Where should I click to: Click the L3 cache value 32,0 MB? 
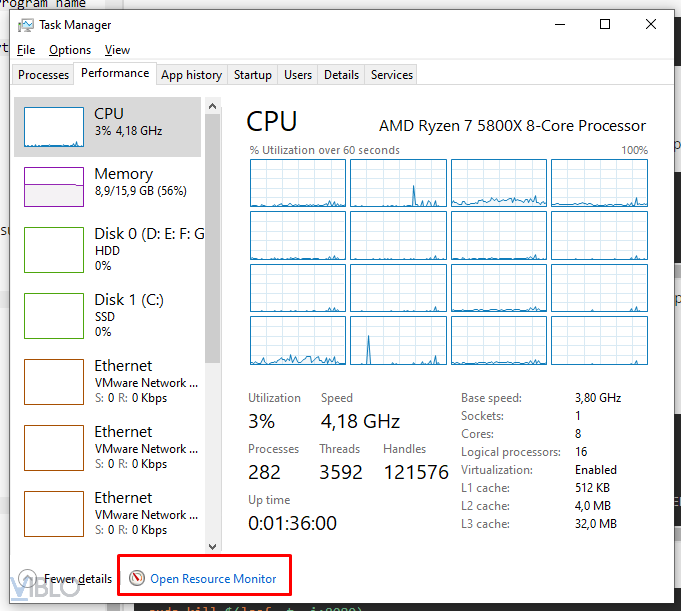pyautogui.click(x=596, y=524)
